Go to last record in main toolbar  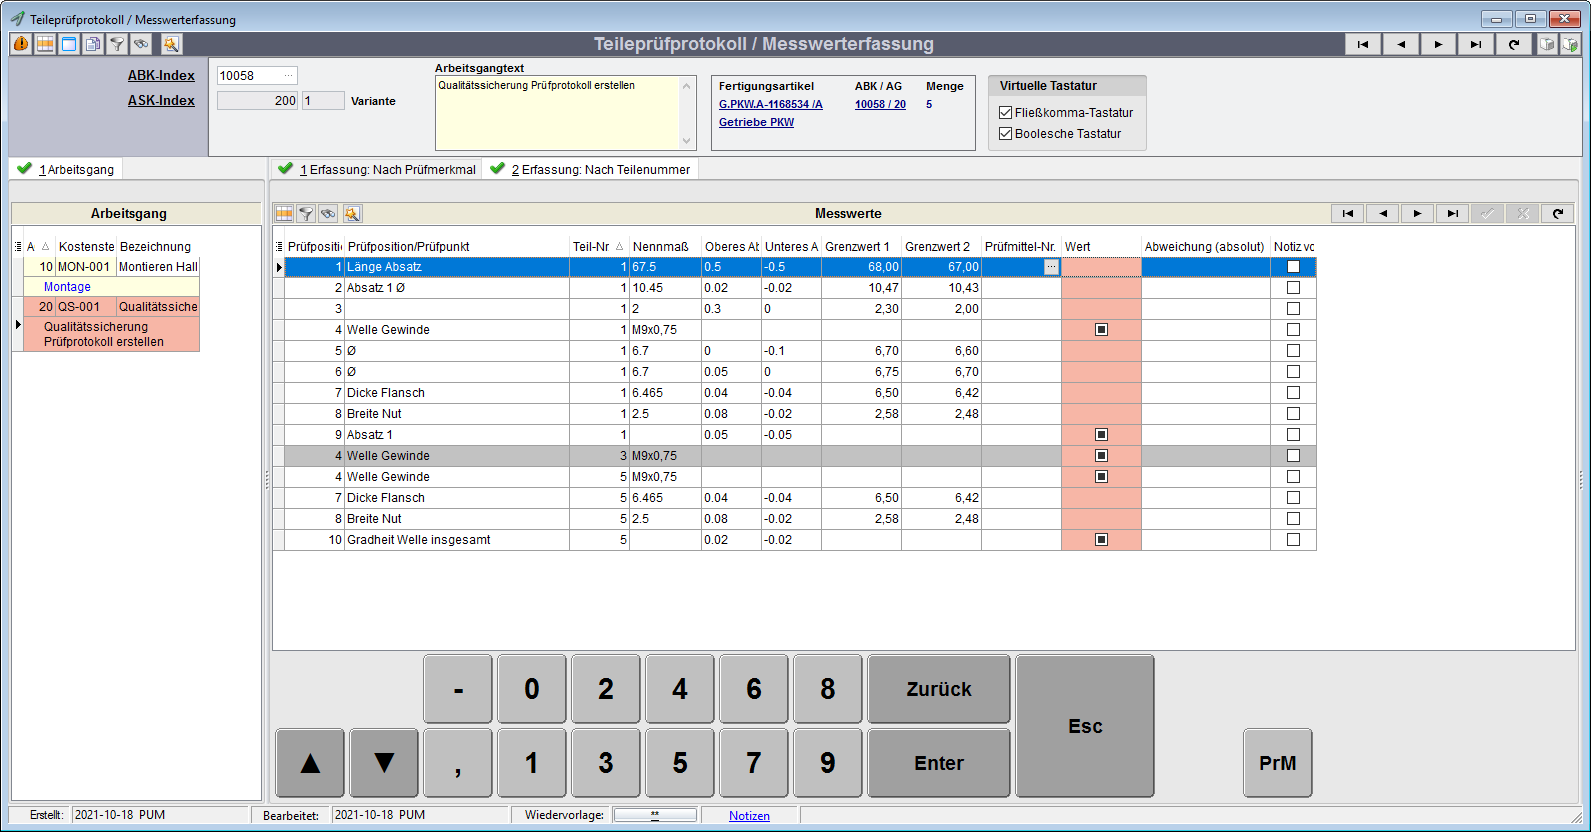pyautogui.click(x=1476, y=44)
